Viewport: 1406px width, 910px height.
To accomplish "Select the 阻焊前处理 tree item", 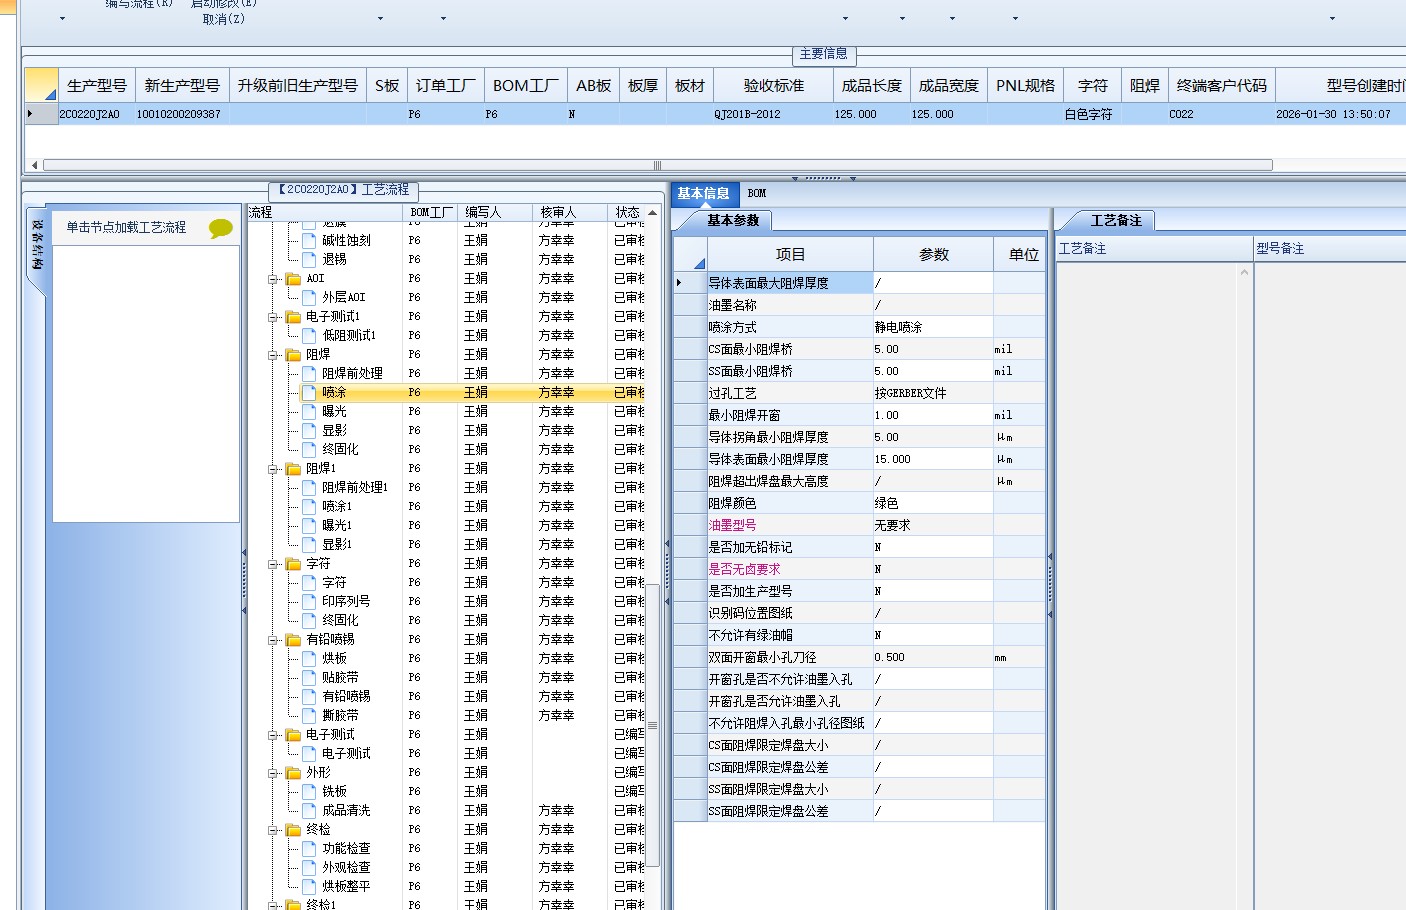I will click(x=352, y=374).
